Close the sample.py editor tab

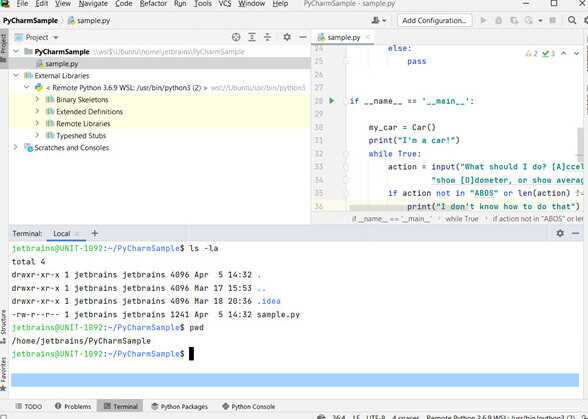pos(368,37)
